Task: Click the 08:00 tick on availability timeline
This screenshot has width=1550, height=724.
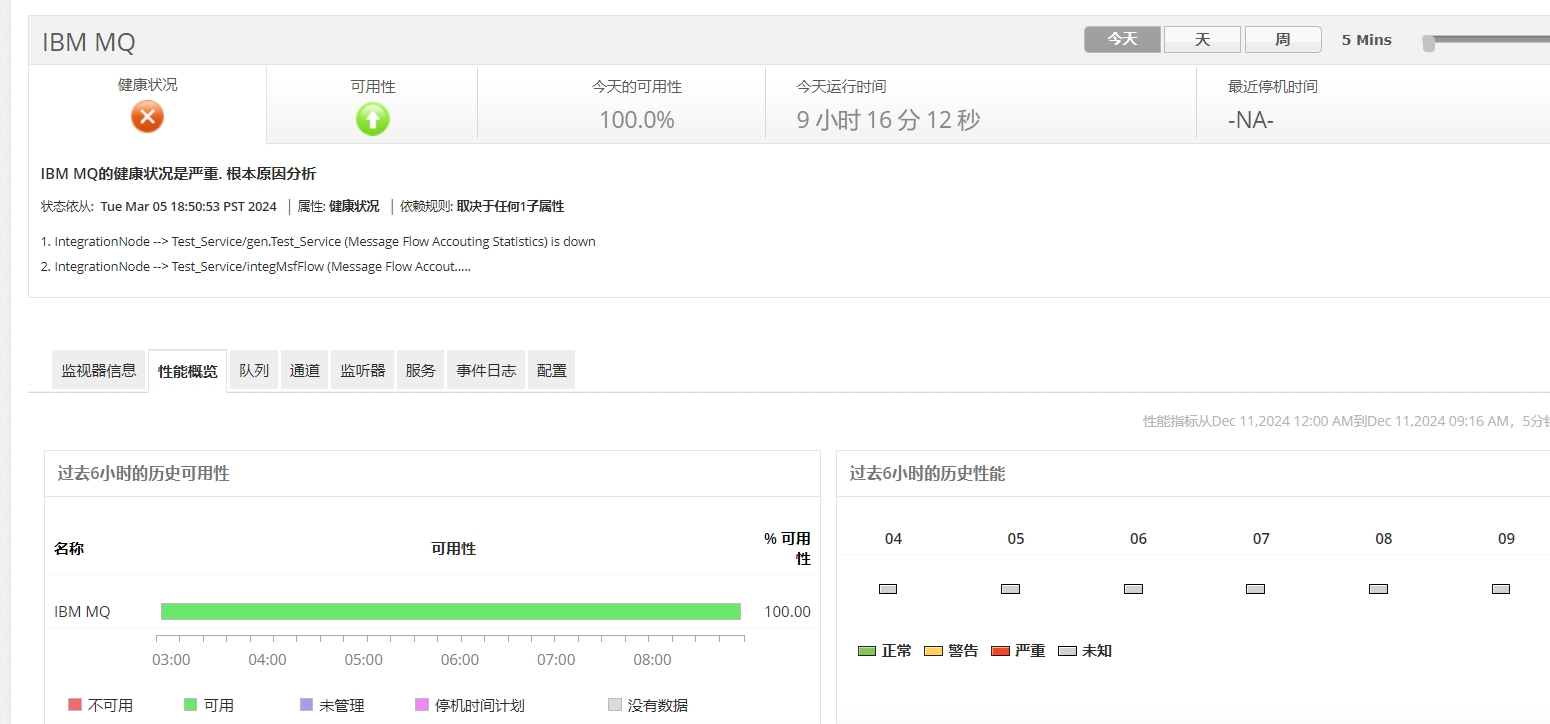Action: point(652,659)
